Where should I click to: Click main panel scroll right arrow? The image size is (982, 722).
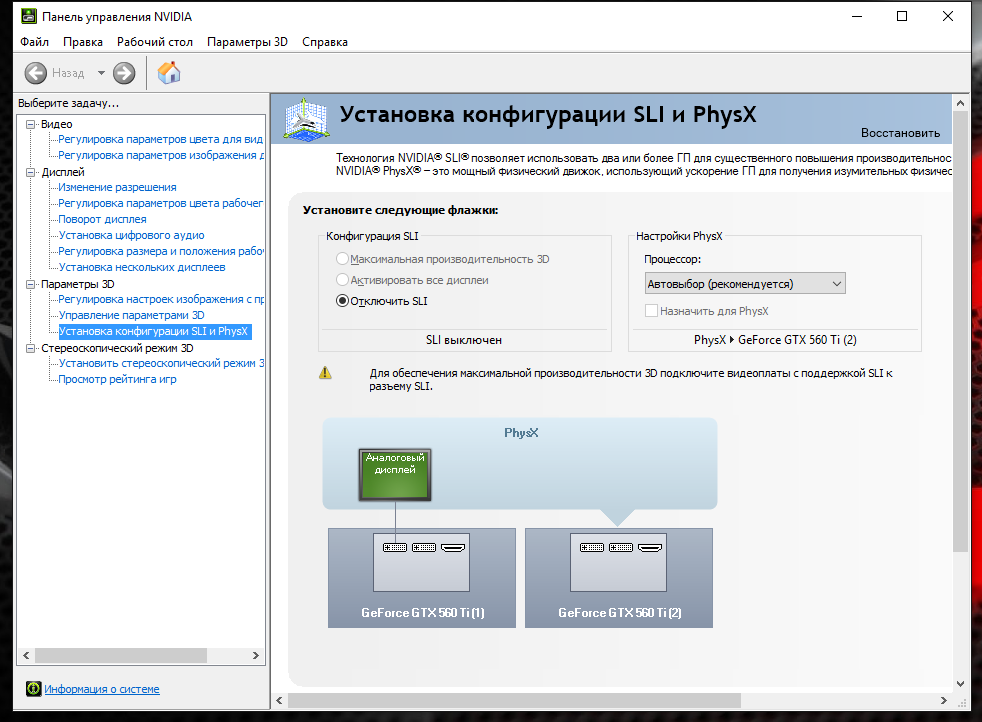[944, 700]
